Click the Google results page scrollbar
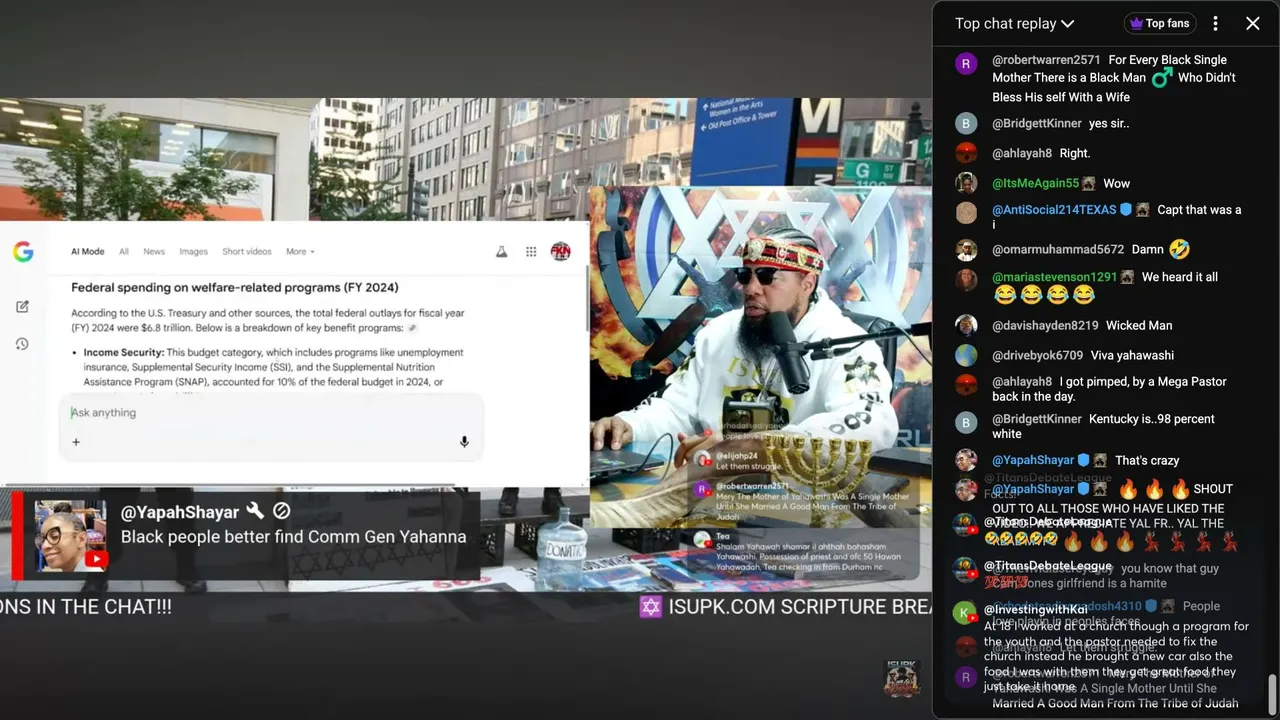 586,300
